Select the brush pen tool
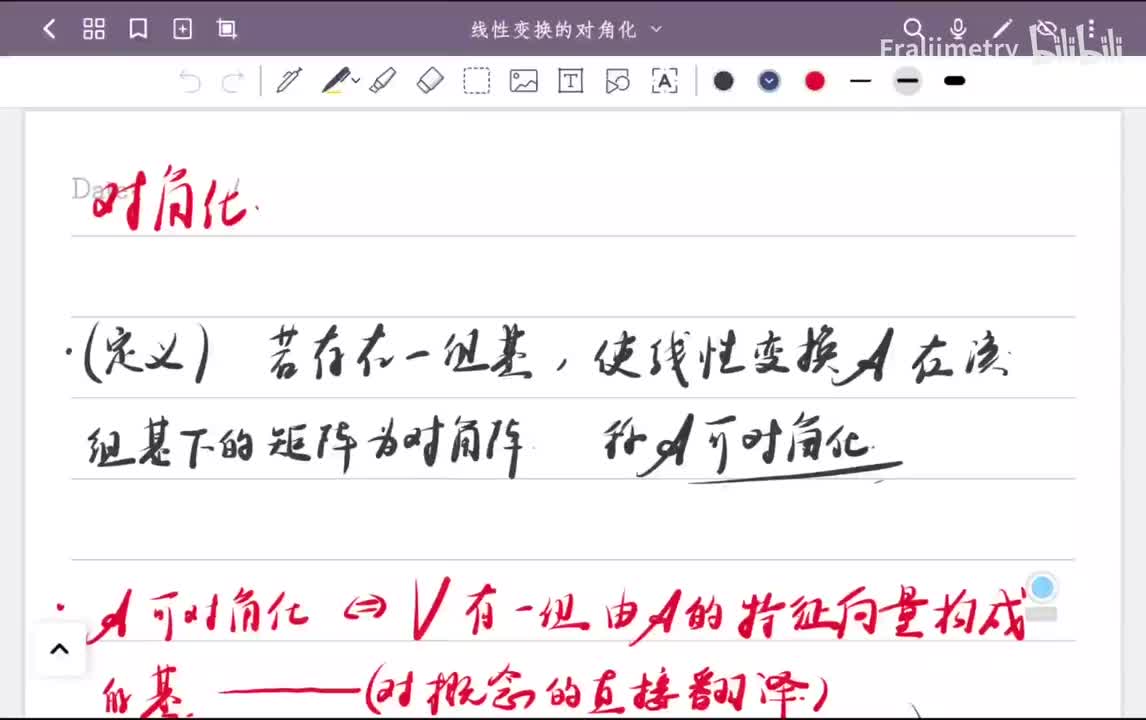The width and height of the screenshot is (1146, 720). [335, 80]
